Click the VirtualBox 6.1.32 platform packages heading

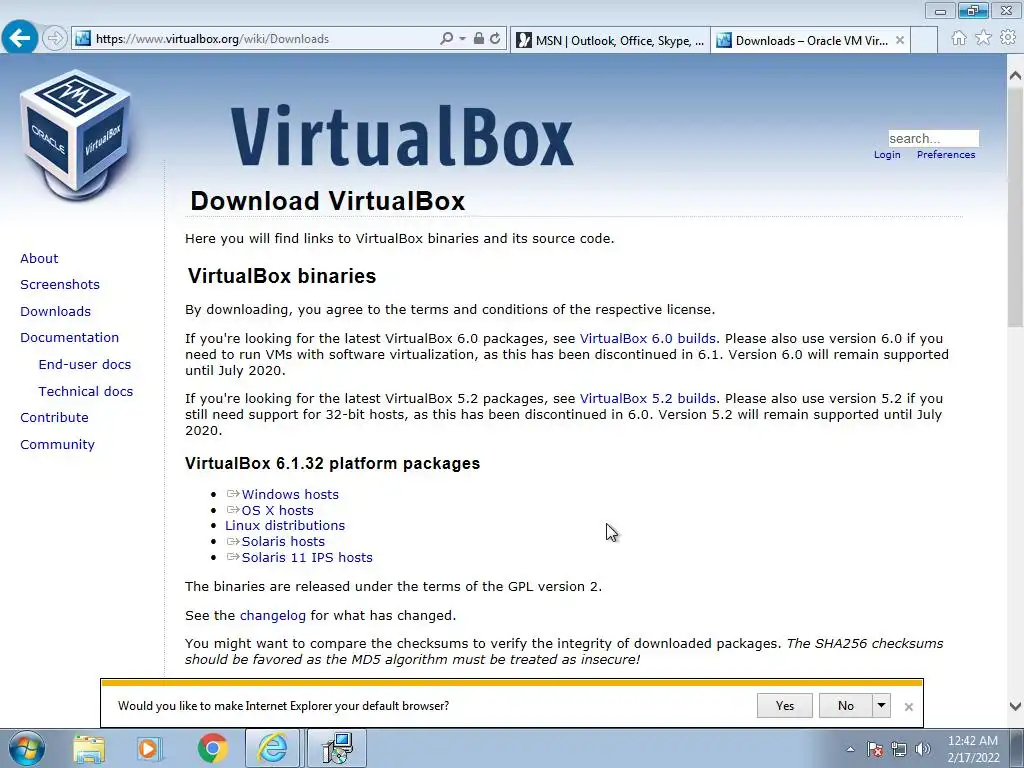(x=332, y=463)
